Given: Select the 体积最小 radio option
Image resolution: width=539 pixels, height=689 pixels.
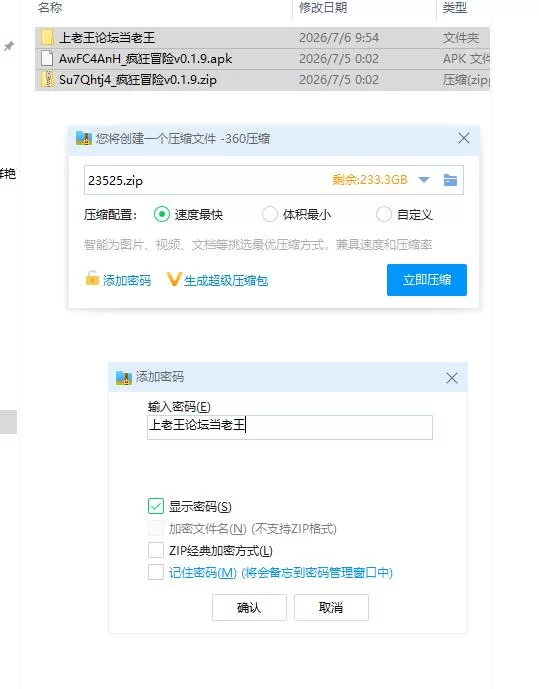Looking at the screenshot, I should pos(269,214).
